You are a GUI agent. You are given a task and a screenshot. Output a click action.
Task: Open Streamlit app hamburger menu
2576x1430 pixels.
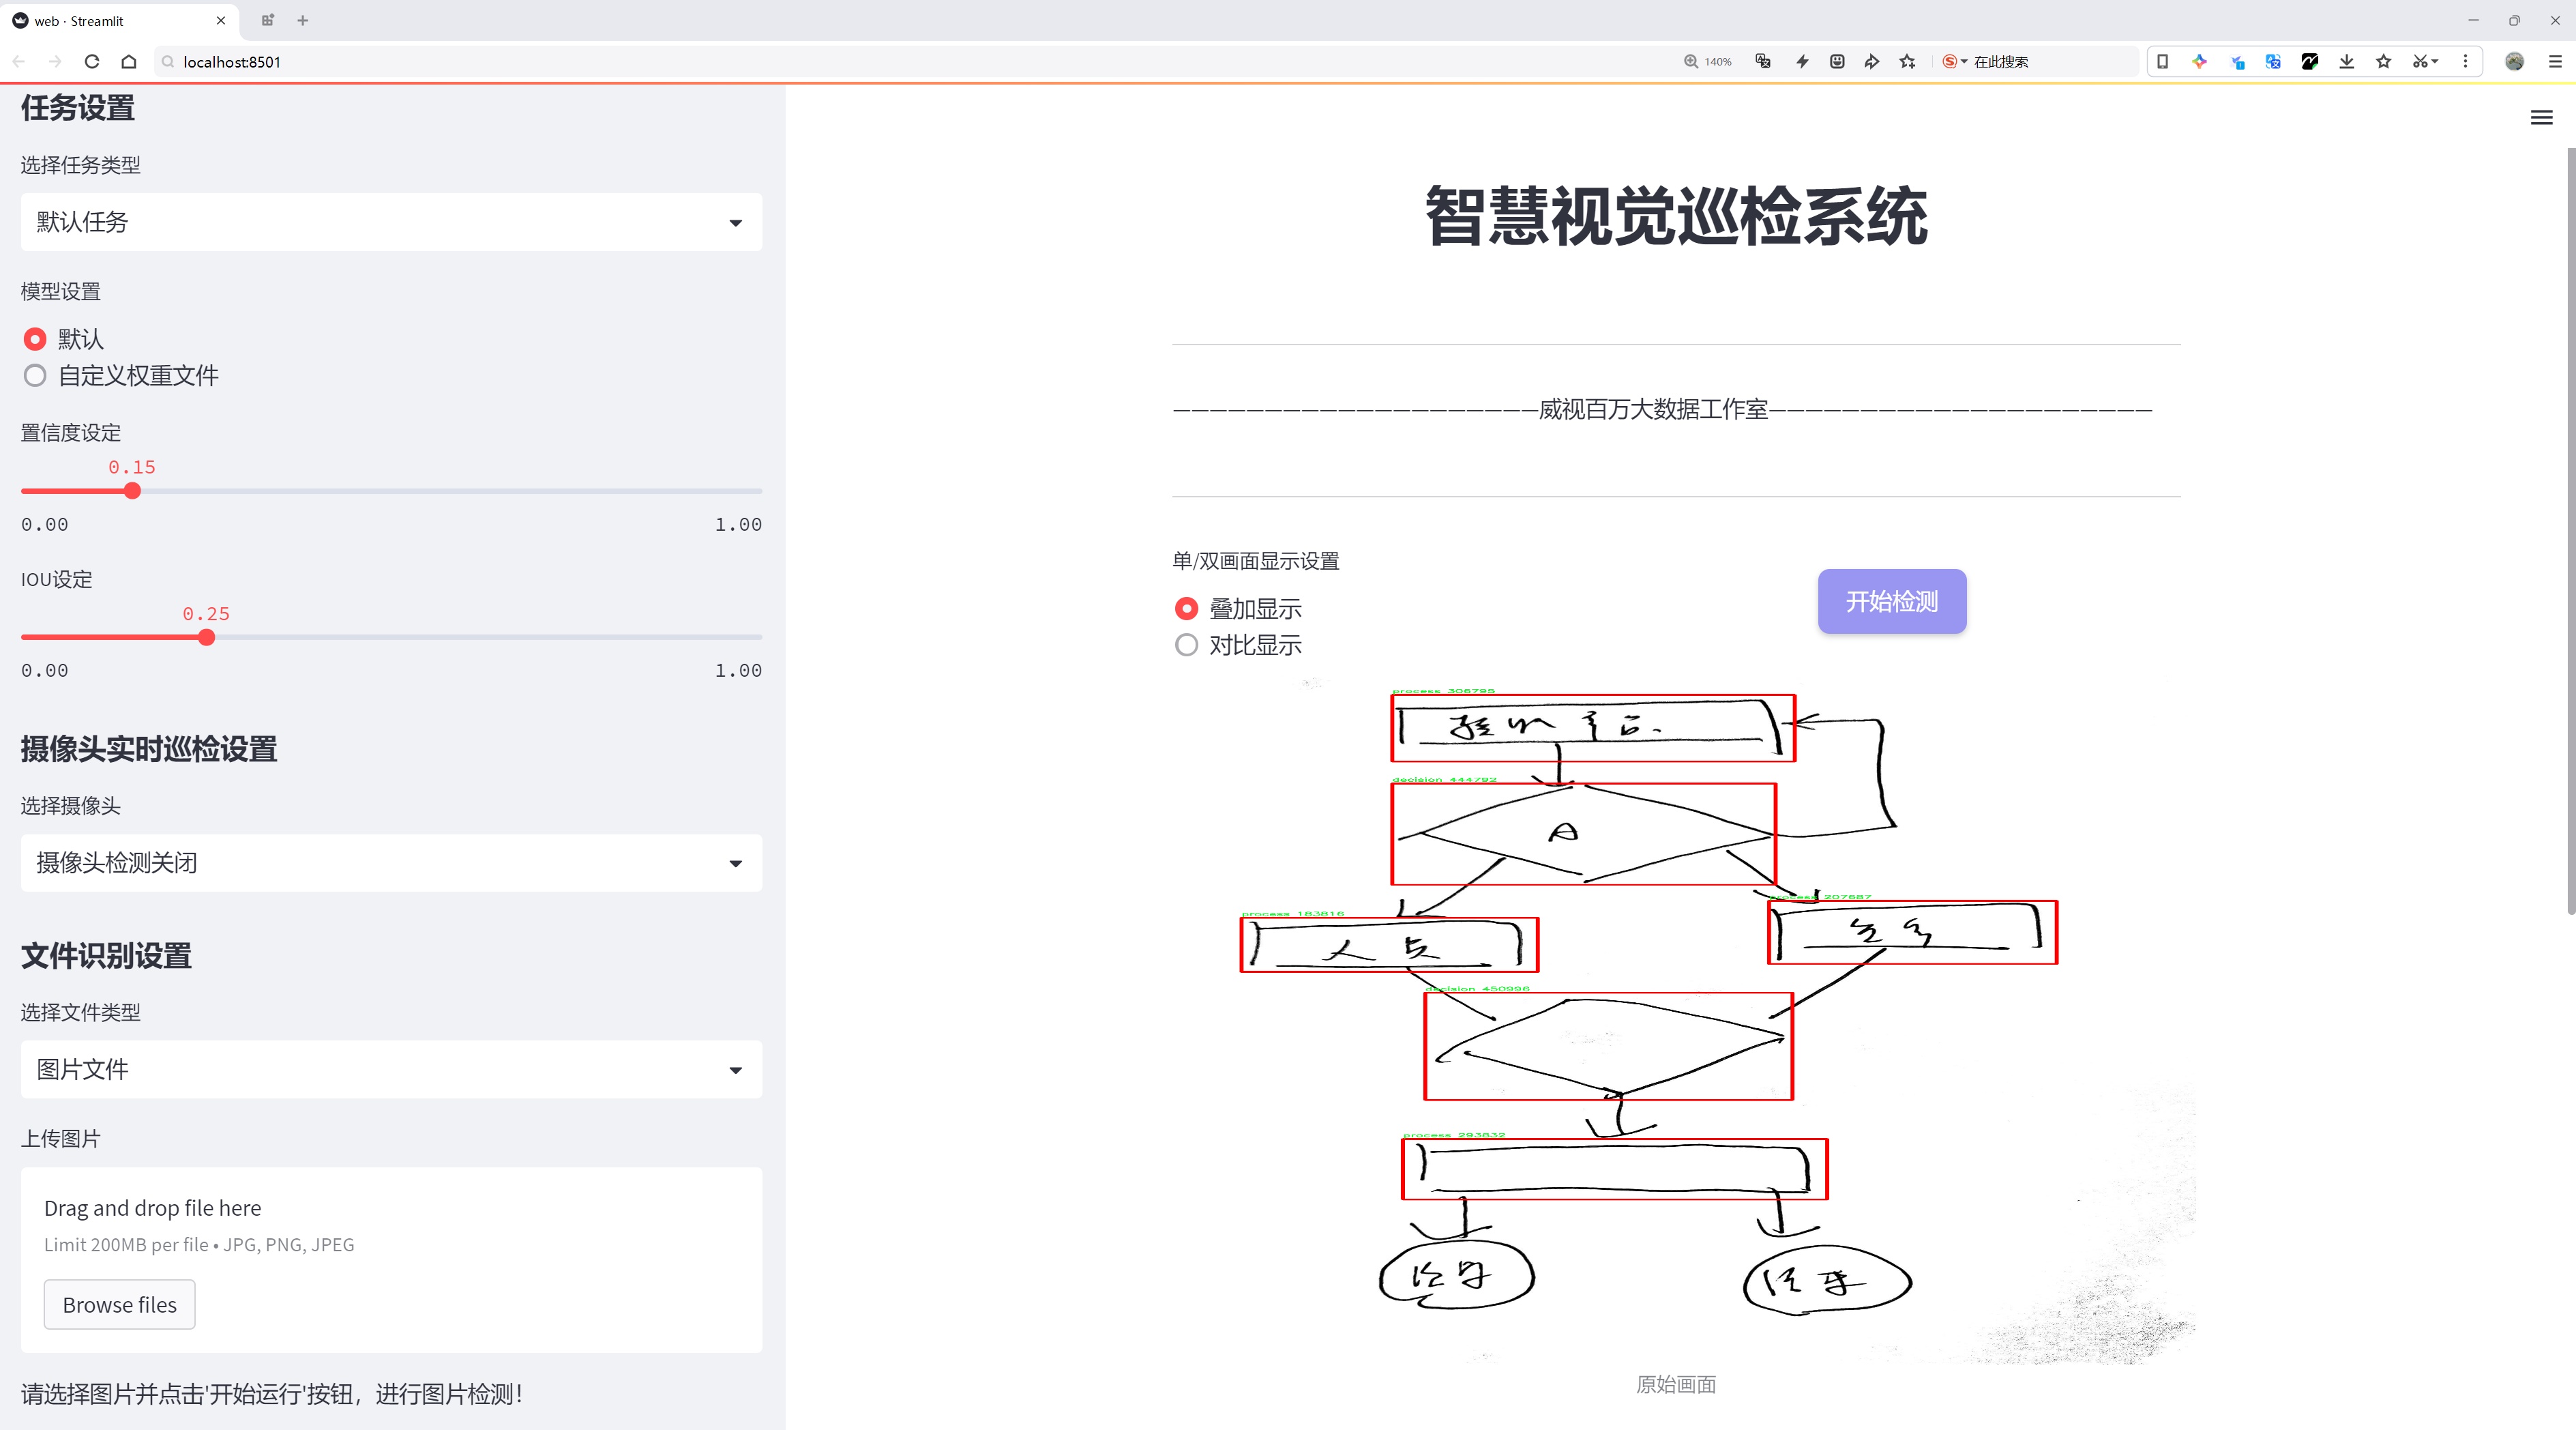pyautogui.click(x=2541, y=118)
